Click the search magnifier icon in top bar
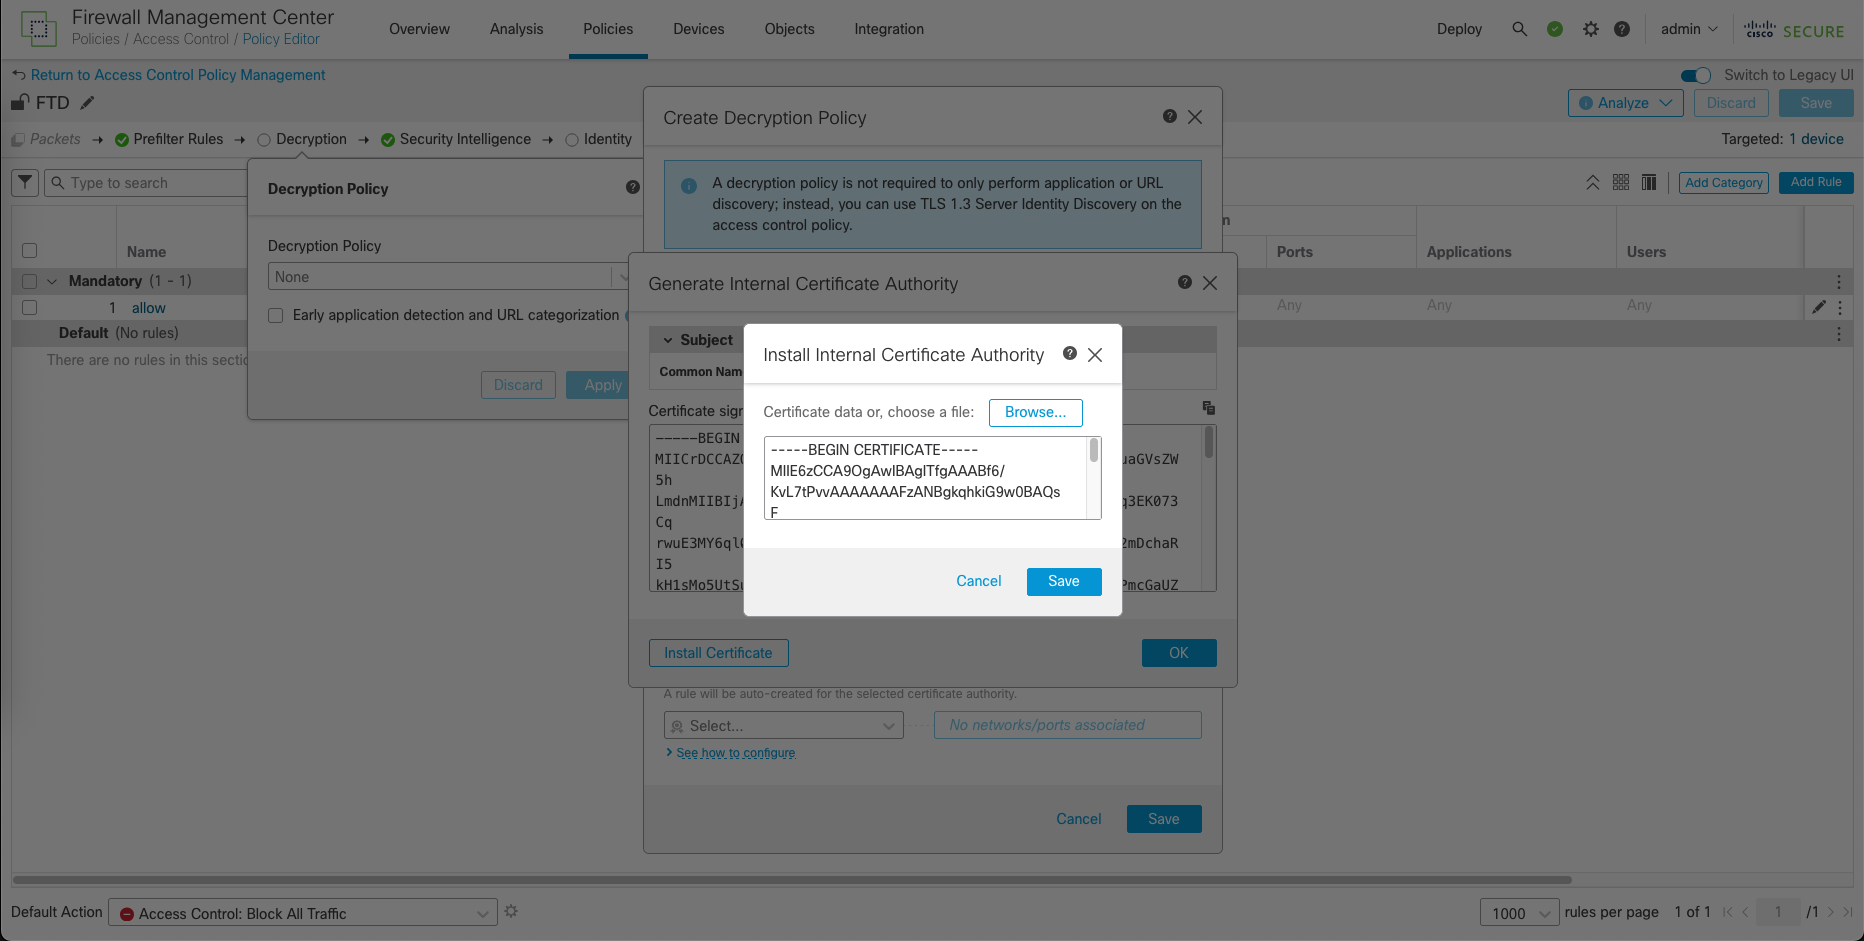Image resolution: width=1864 pixels, height=941 pixels. click(1519, 29)
